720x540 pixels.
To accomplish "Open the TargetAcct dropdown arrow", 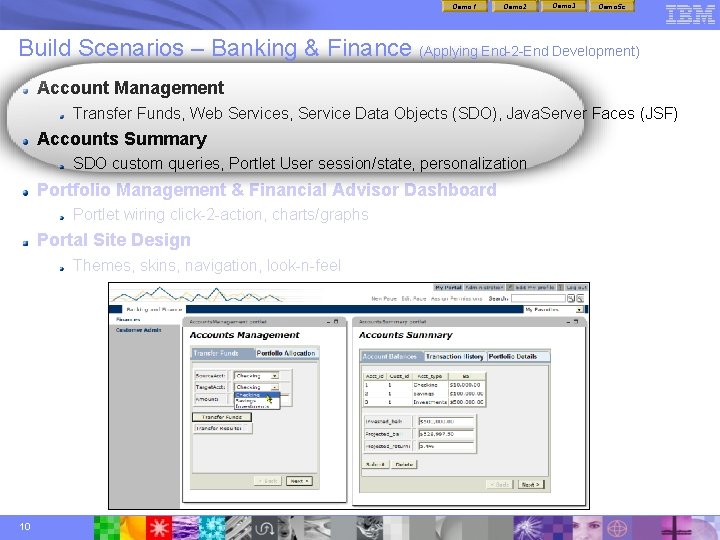I will click(x=274, y=387).
